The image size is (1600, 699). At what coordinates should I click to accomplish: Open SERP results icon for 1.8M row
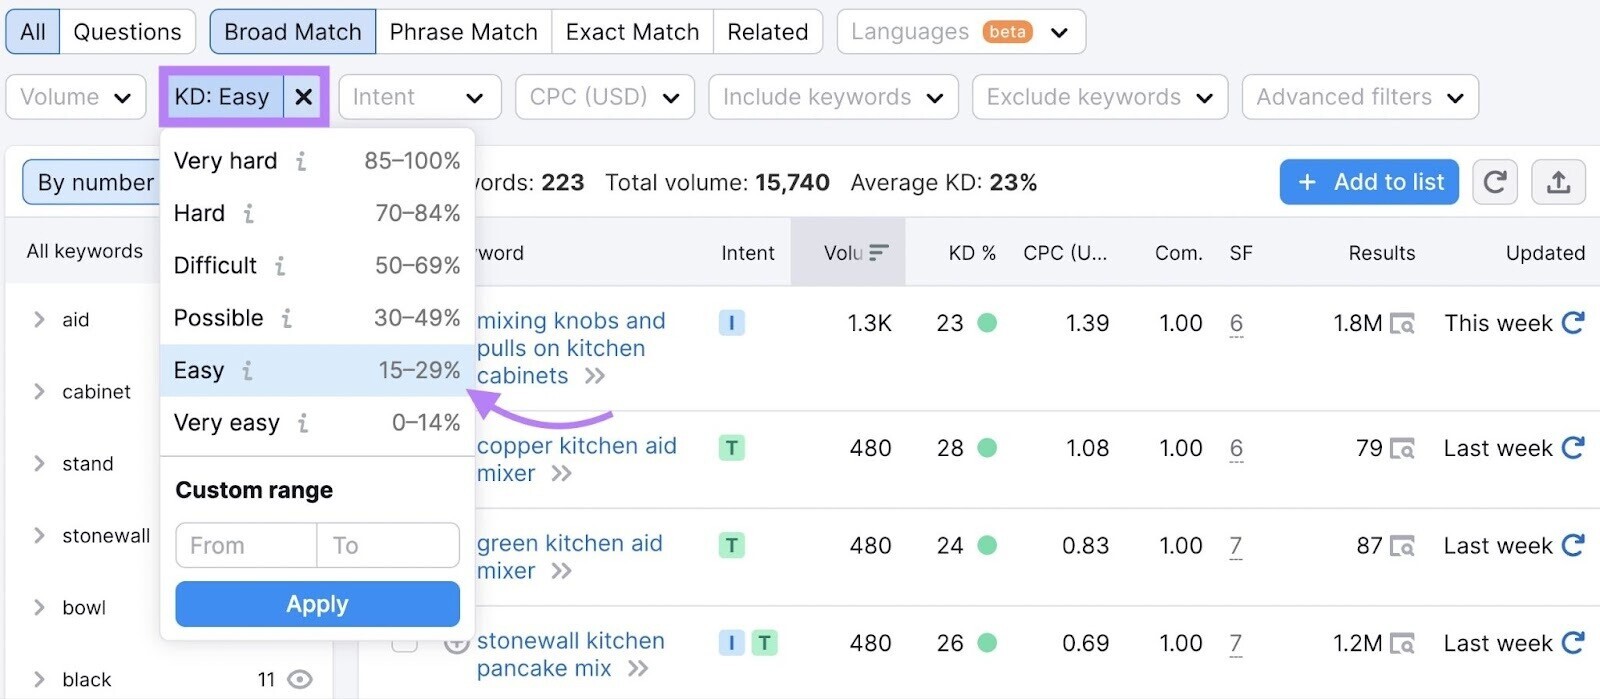[x=1402, y=324]
